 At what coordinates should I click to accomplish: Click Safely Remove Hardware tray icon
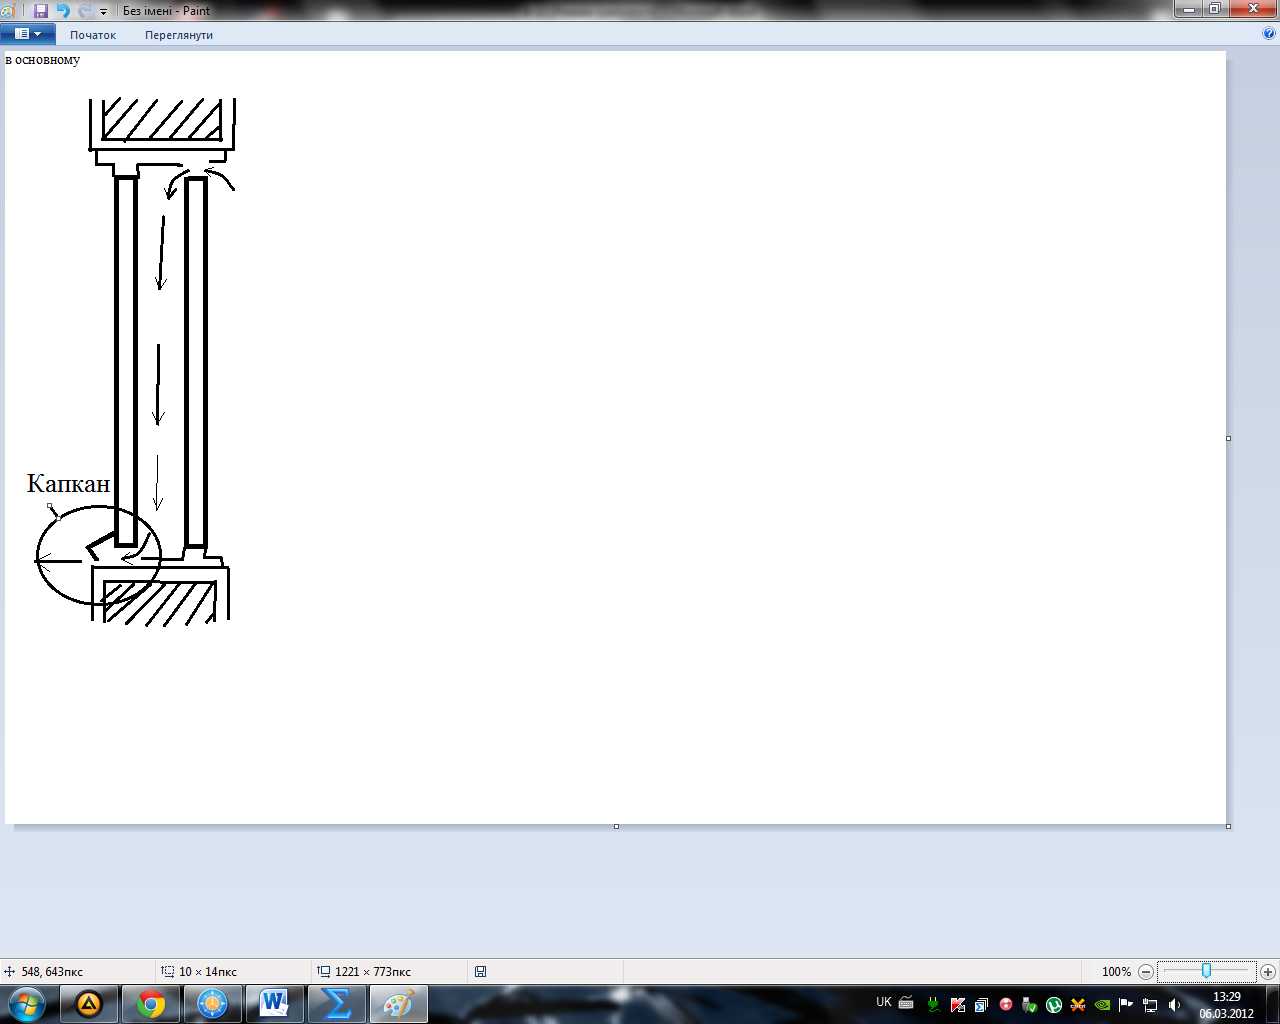(1030, 1005)
